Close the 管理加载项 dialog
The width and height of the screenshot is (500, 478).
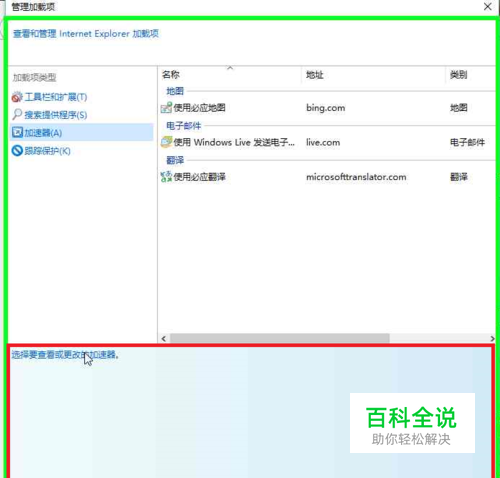487,6
